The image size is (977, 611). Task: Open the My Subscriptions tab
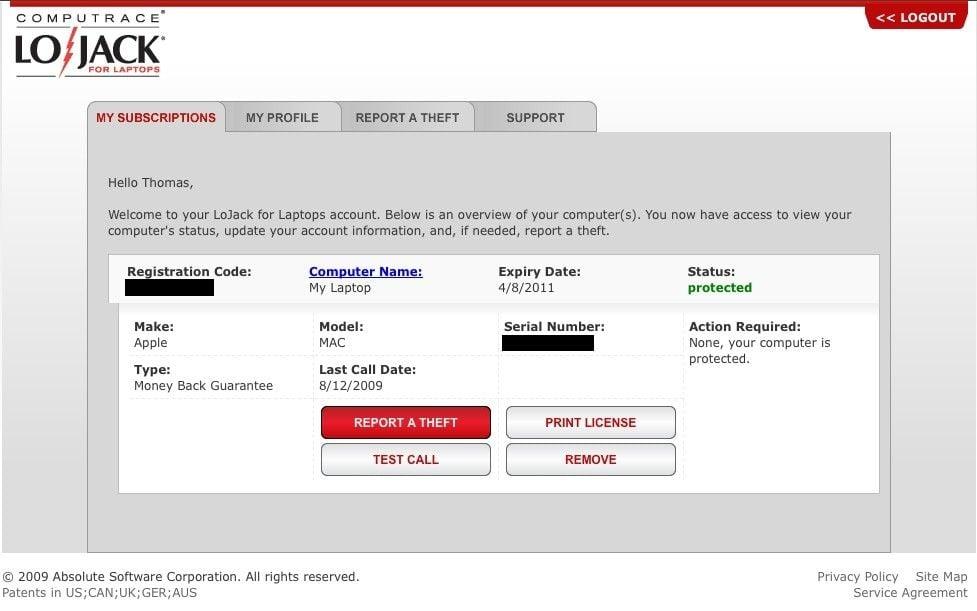point(156,118)
